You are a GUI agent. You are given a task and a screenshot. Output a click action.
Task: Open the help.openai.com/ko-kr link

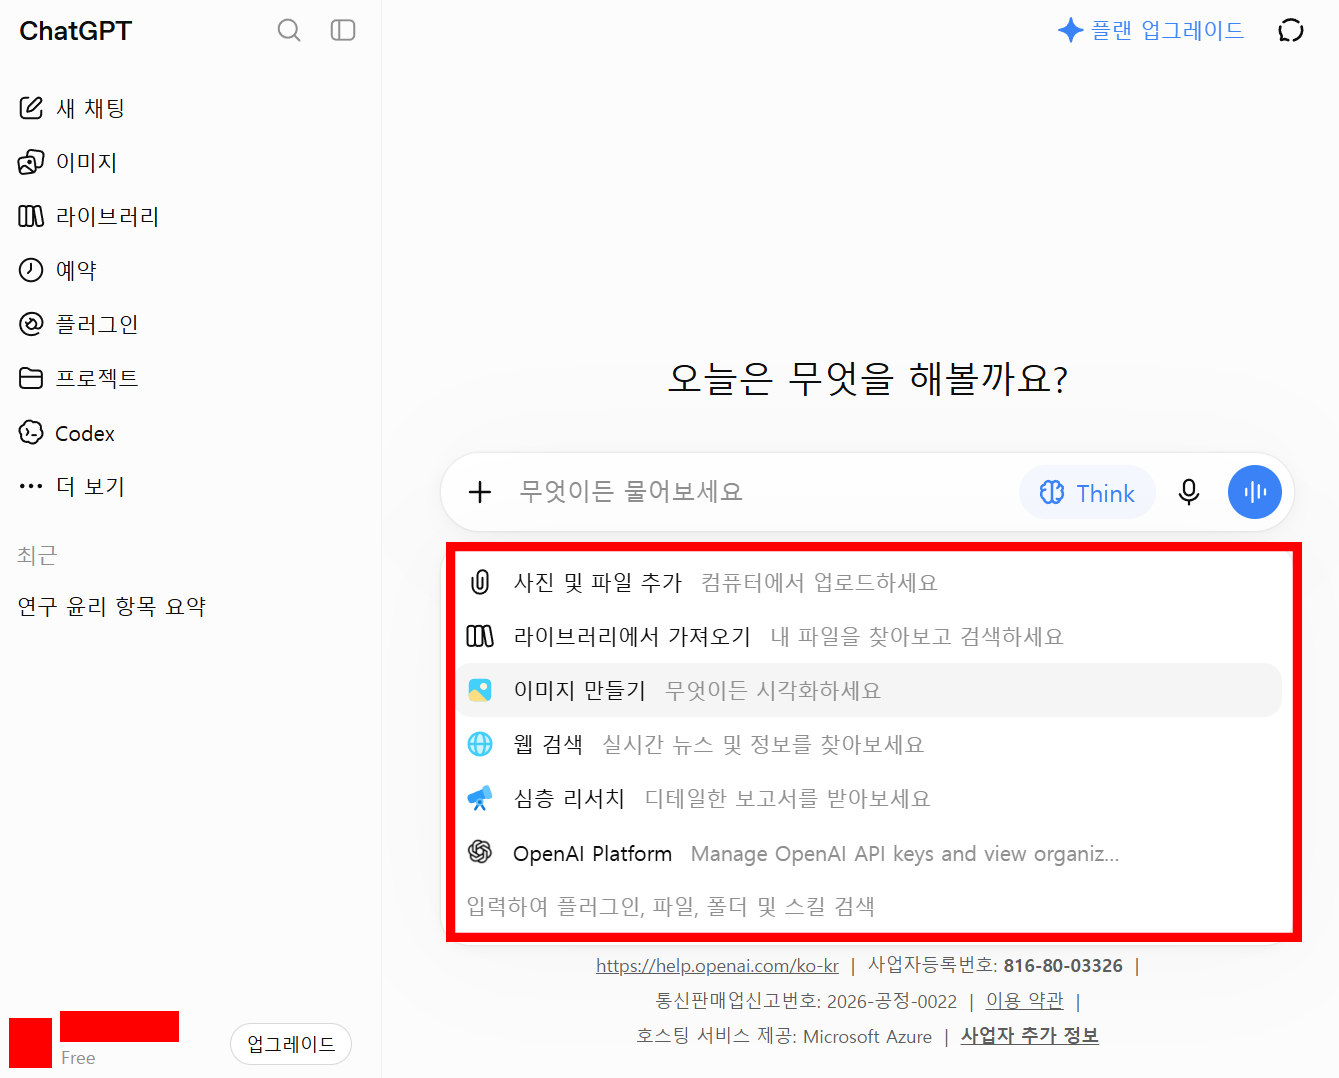717,966
